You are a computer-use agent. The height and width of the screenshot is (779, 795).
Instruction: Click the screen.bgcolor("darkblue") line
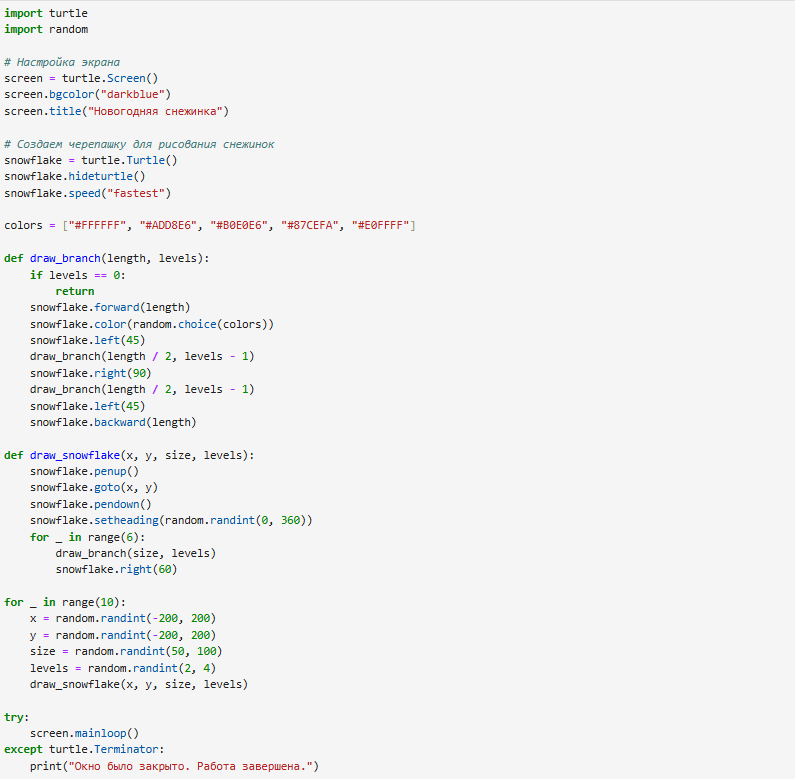tap(88, 95)
